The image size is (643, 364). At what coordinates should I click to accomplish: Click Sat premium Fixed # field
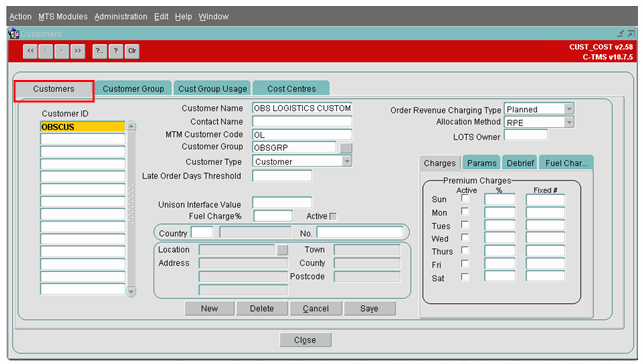[545, 276]
